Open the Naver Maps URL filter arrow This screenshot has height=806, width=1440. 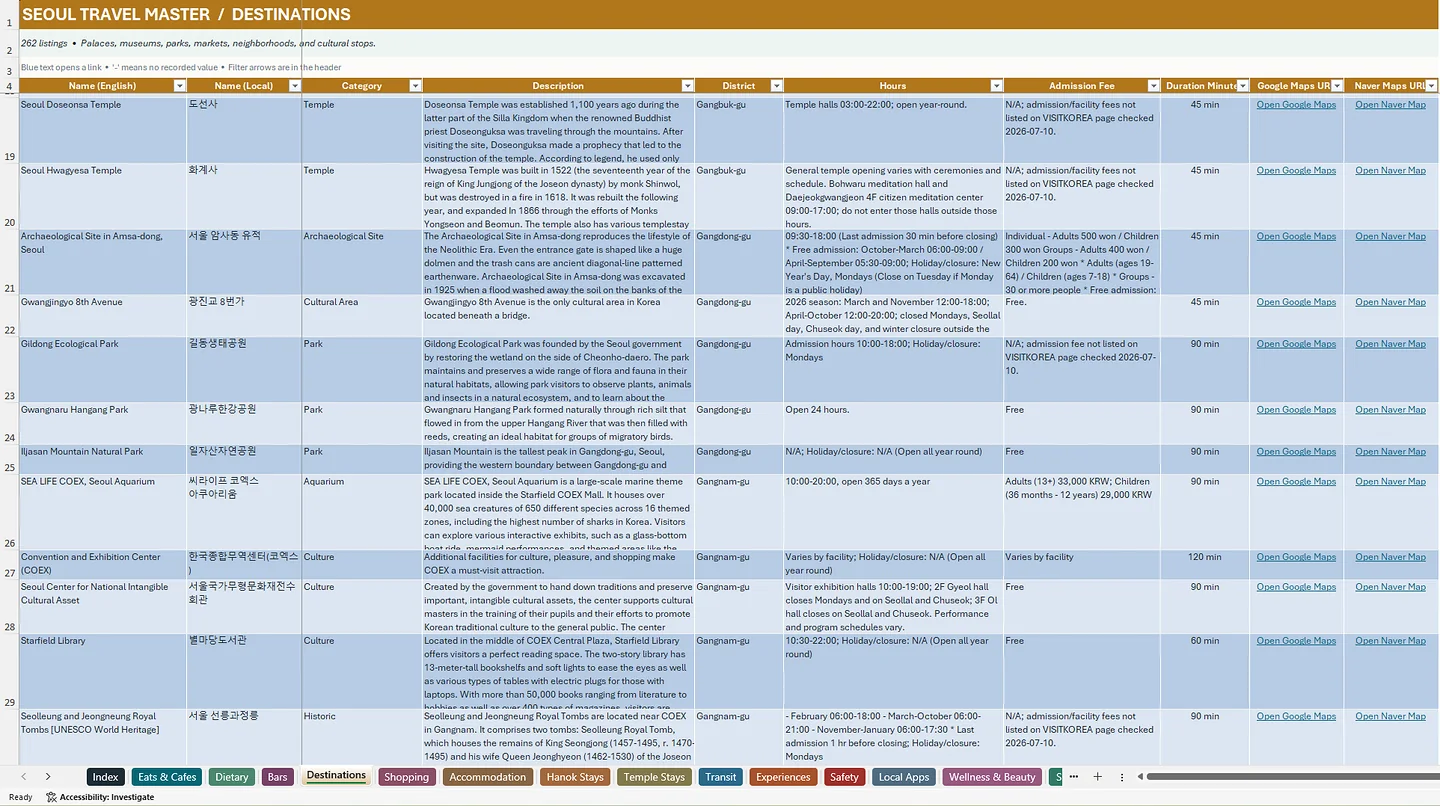pyautogui.click(x=1431, y=86)
